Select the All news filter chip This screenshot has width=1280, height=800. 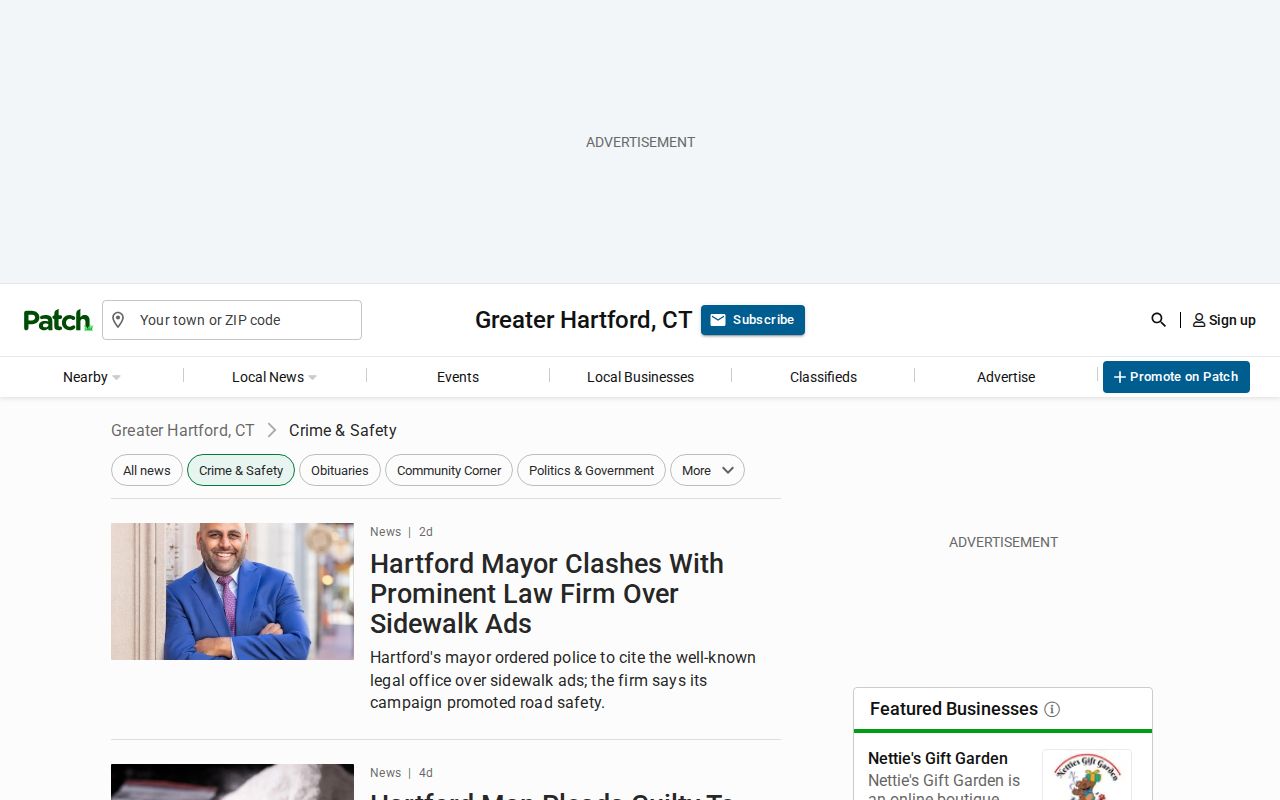[x=147, y=470]
